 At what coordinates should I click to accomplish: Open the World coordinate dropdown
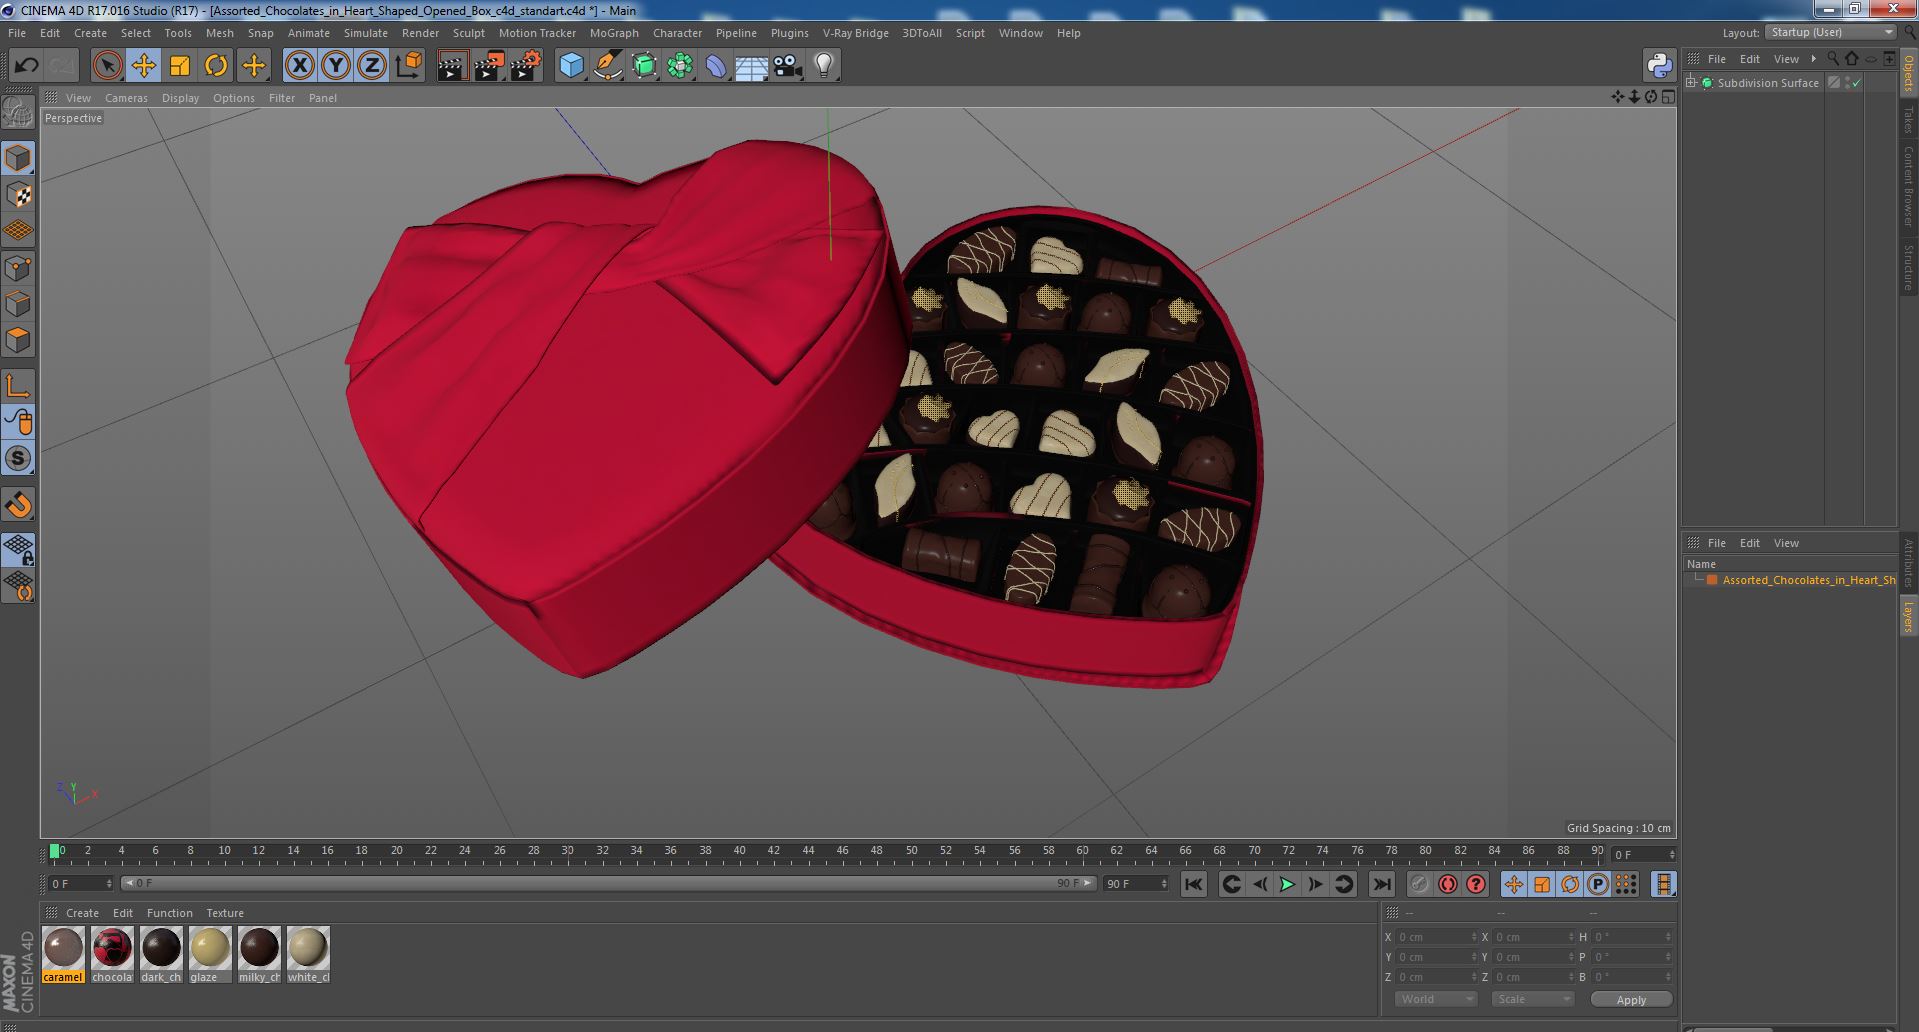pyautogui.click(x=1436, y=999)
